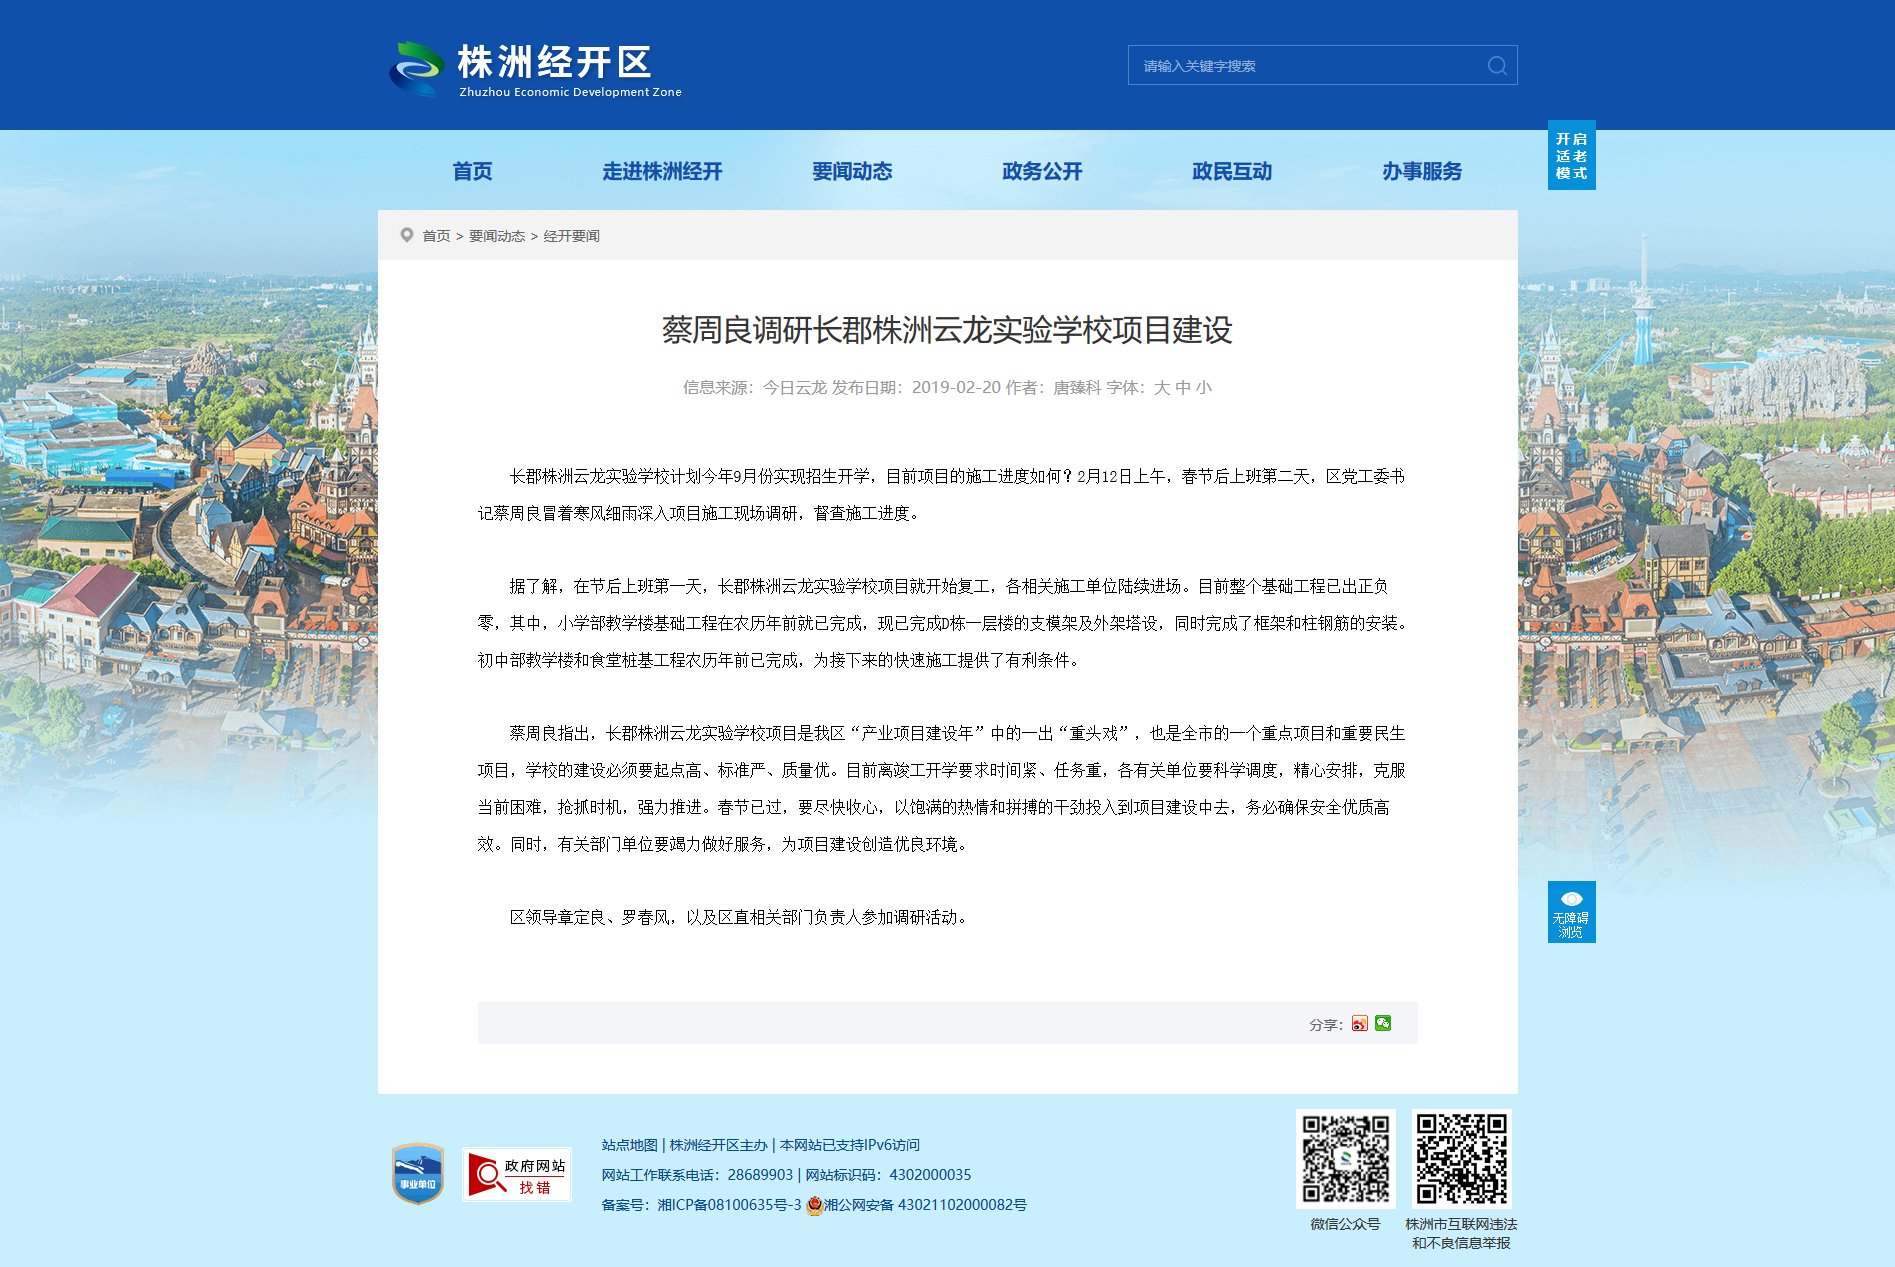Click the 本网站已支持IPv6访问 footer text

coord(850,1145)
